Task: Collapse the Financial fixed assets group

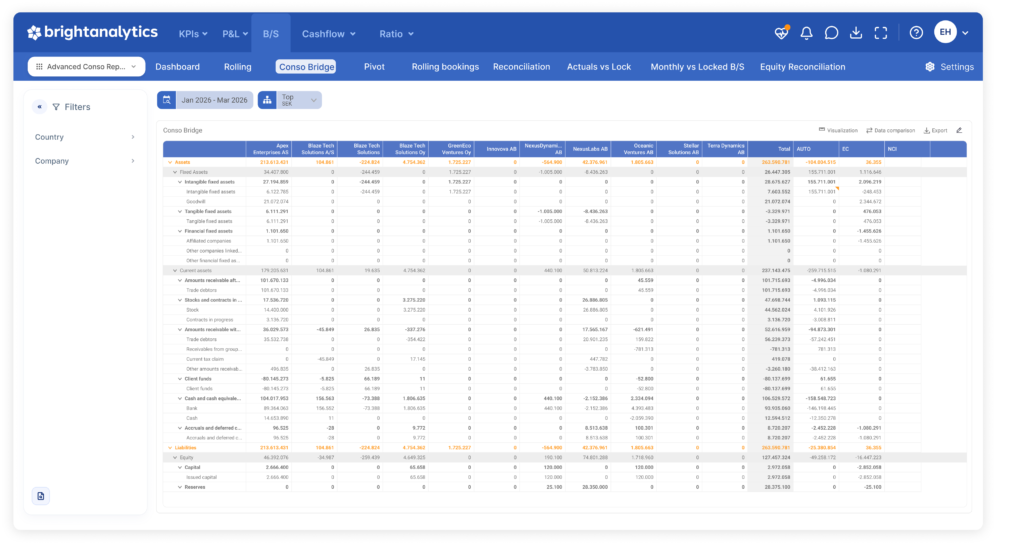Action: click(x=180, y=231)
